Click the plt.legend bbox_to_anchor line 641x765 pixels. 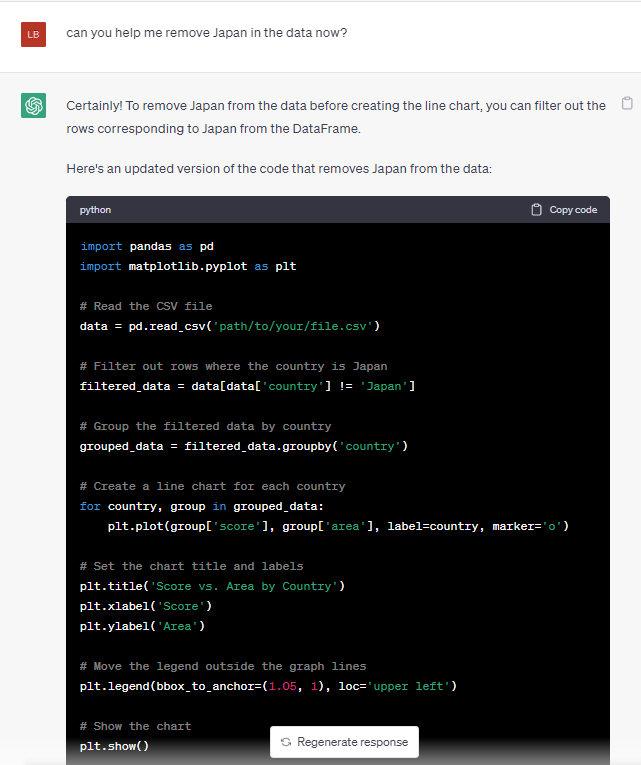268,686
